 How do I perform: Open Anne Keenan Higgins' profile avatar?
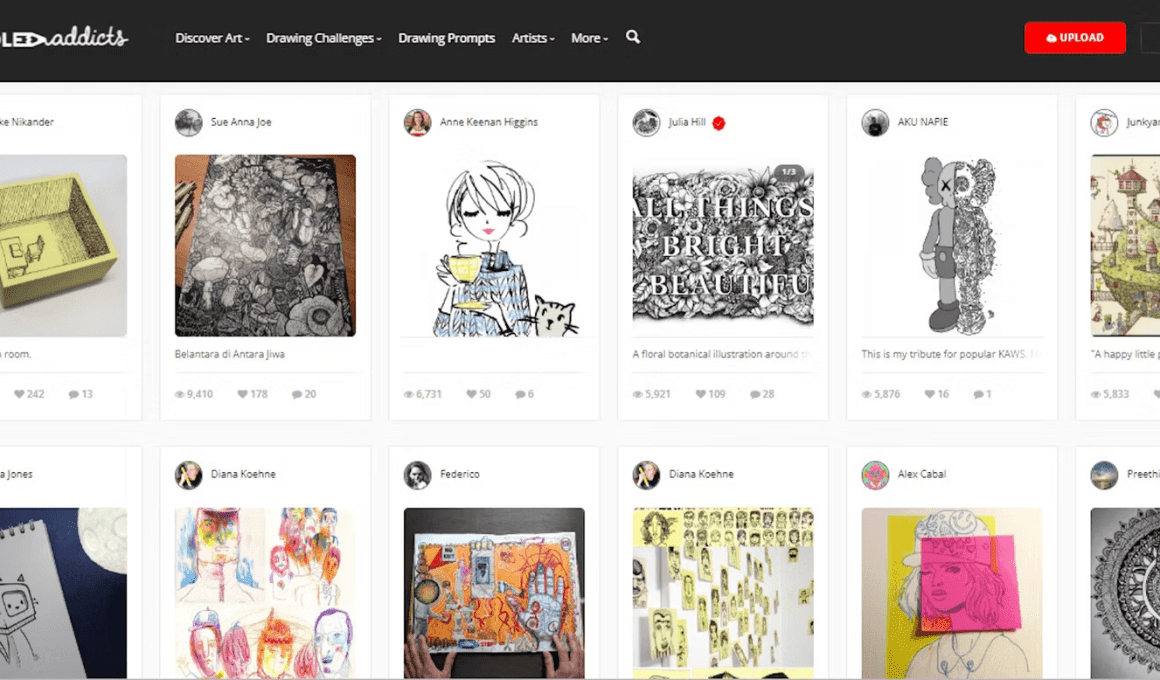tap(417, 122)
